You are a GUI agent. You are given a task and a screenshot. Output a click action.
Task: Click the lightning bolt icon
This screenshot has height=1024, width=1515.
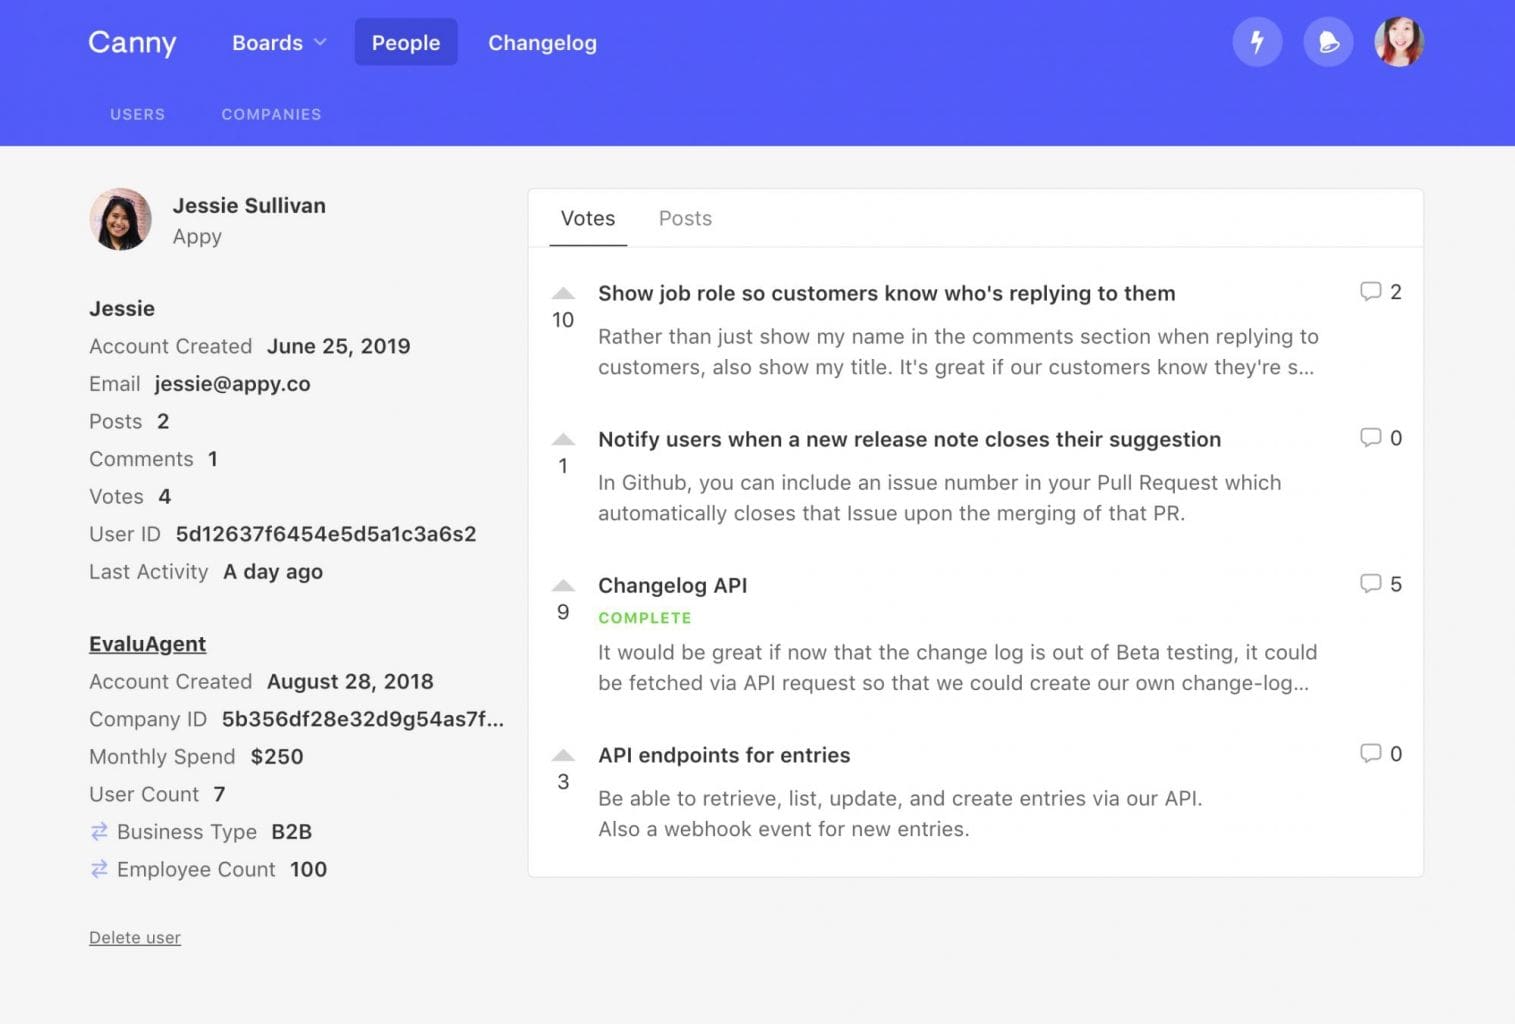(x=1258, y=42)
